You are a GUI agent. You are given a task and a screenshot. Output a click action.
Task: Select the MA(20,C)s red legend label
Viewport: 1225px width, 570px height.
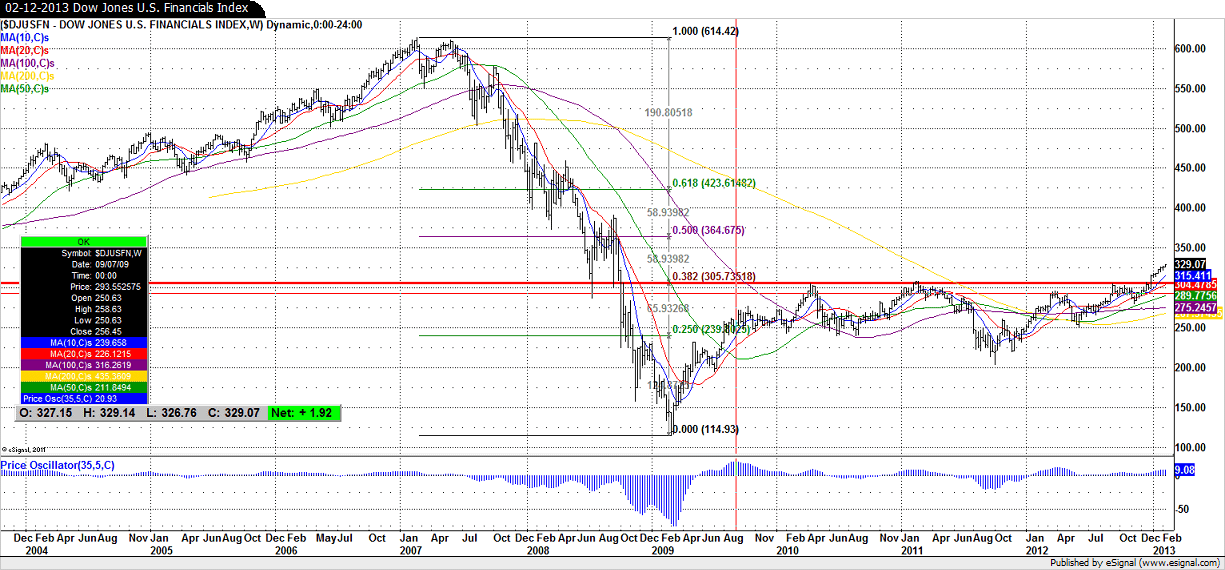24,50
